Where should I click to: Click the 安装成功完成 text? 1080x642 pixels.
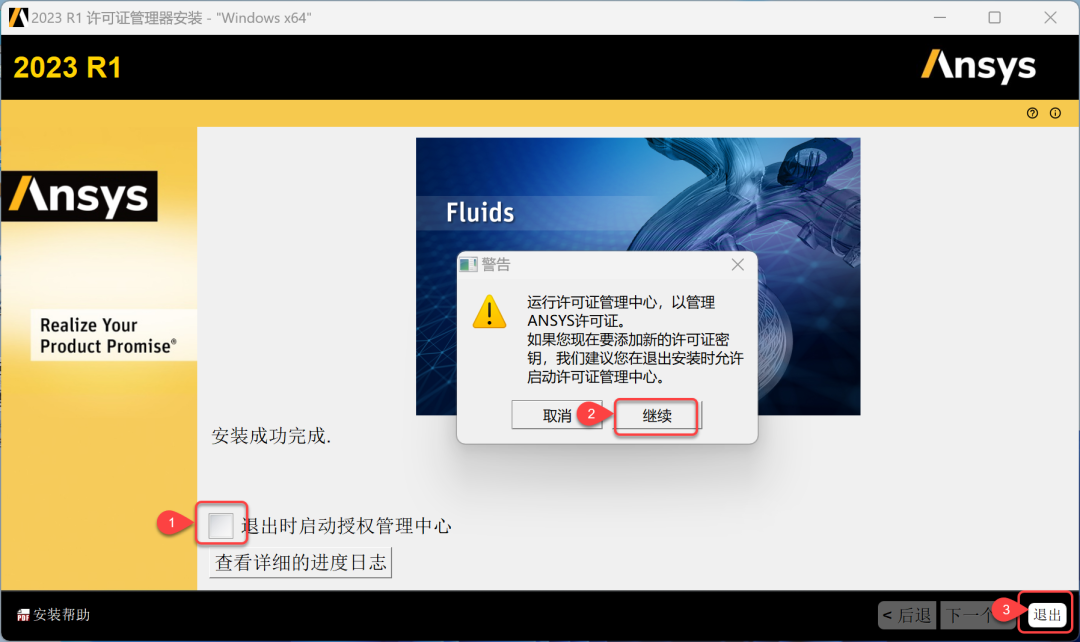tap(271, 436)
